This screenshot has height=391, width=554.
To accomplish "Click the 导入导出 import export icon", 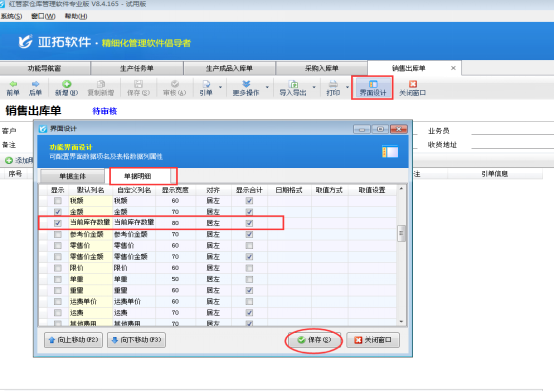I will pos(293,84).
